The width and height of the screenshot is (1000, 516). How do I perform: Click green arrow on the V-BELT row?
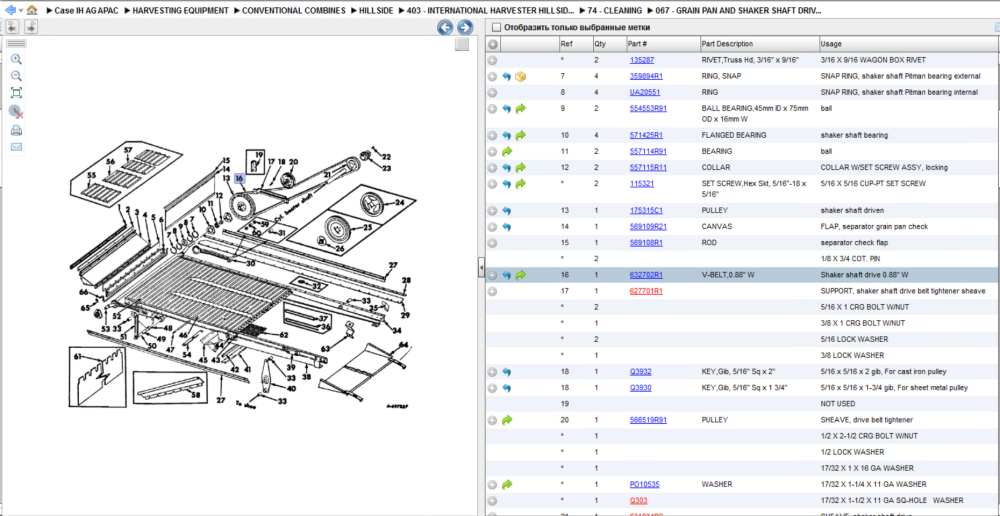[x=521, y=276]
